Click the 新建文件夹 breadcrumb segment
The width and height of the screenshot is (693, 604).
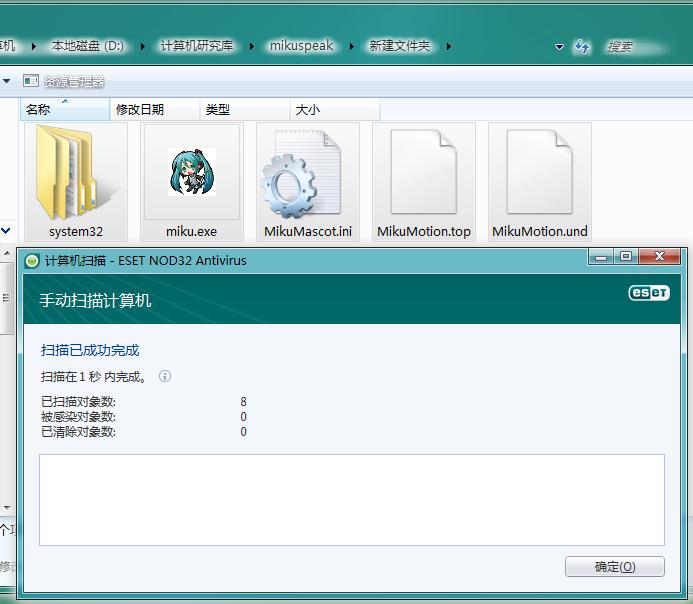click(400, 46)
